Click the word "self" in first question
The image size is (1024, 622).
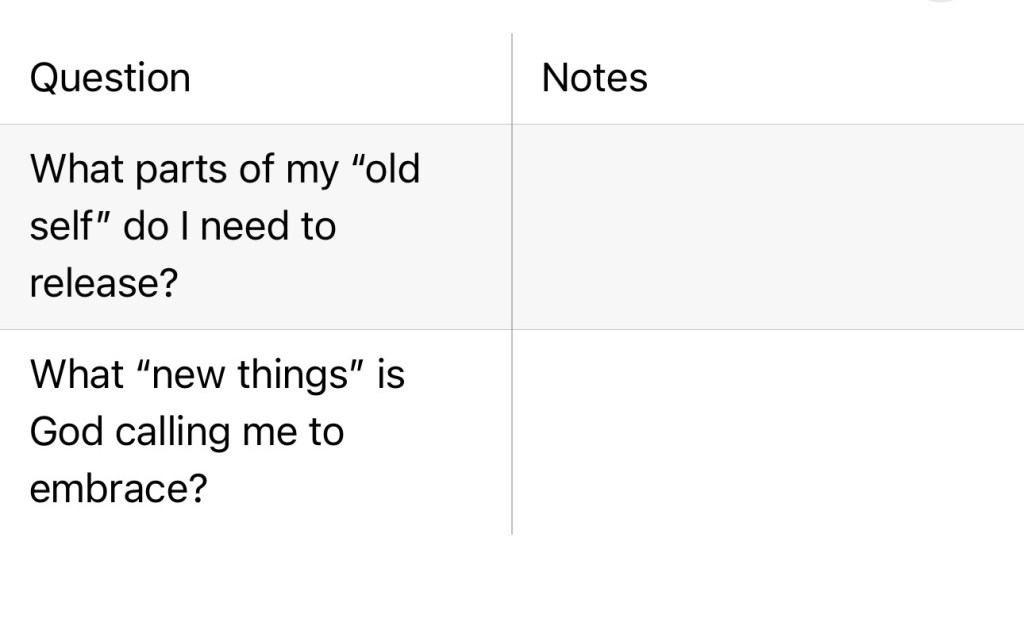coord(59,227)
